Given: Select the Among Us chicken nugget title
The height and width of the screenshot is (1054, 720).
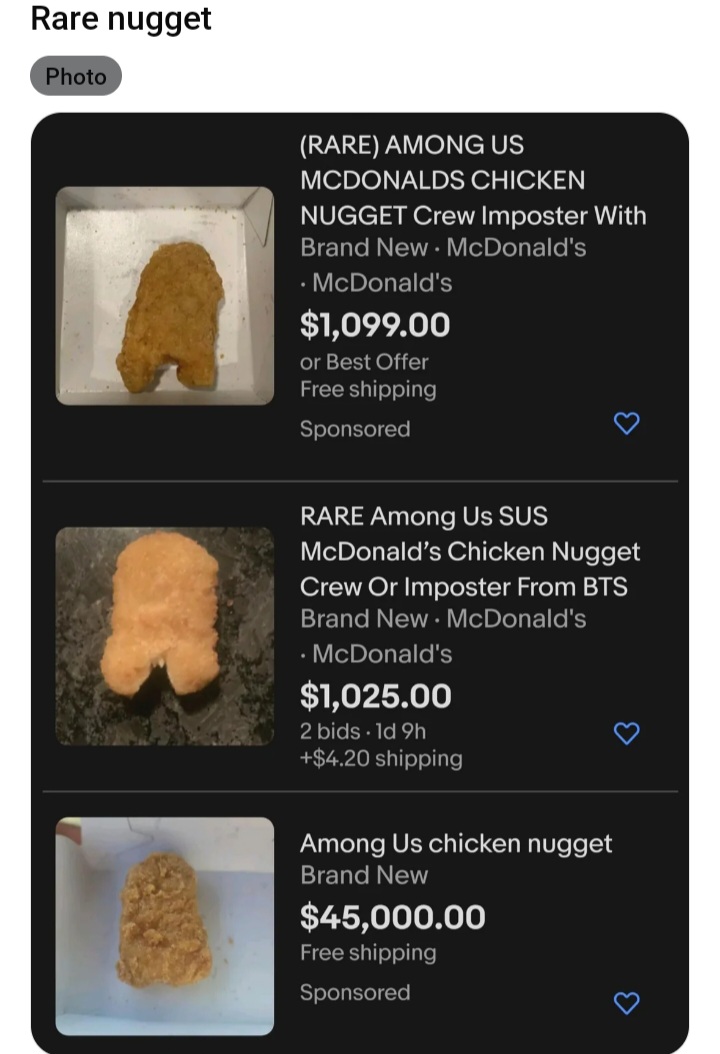Looking at the screenshot, I should [456, 843].
